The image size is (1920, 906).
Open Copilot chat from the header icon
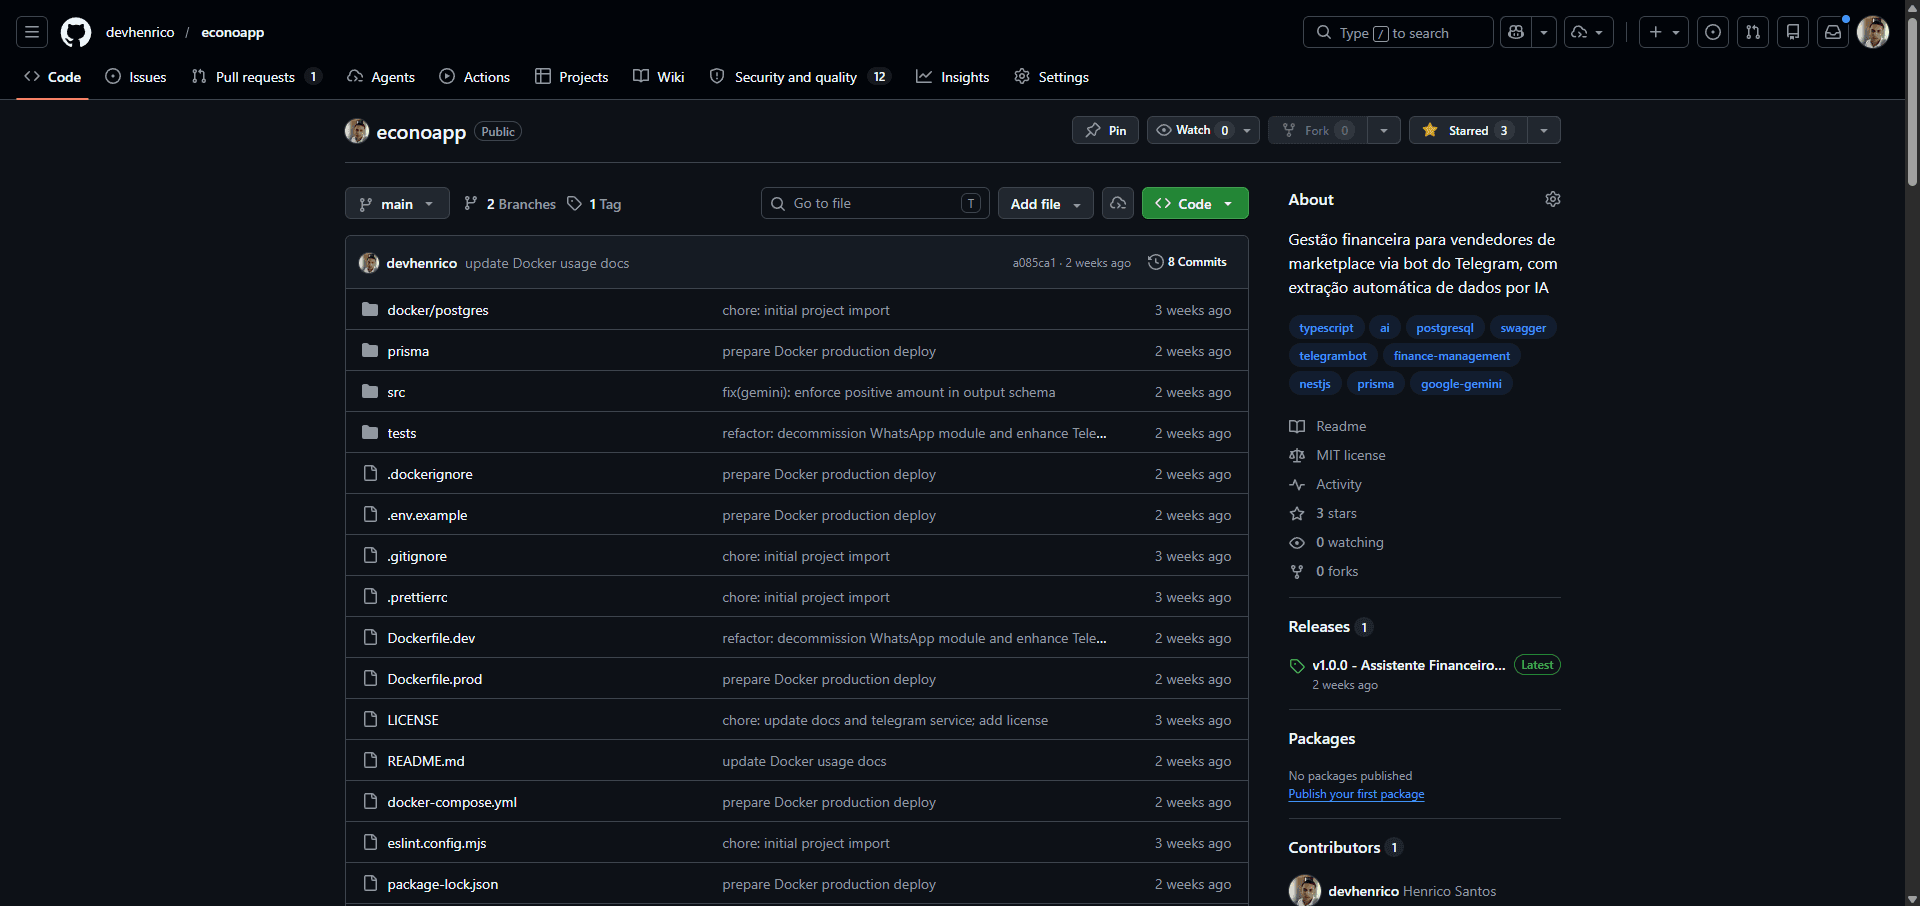tap(1516, 32)
